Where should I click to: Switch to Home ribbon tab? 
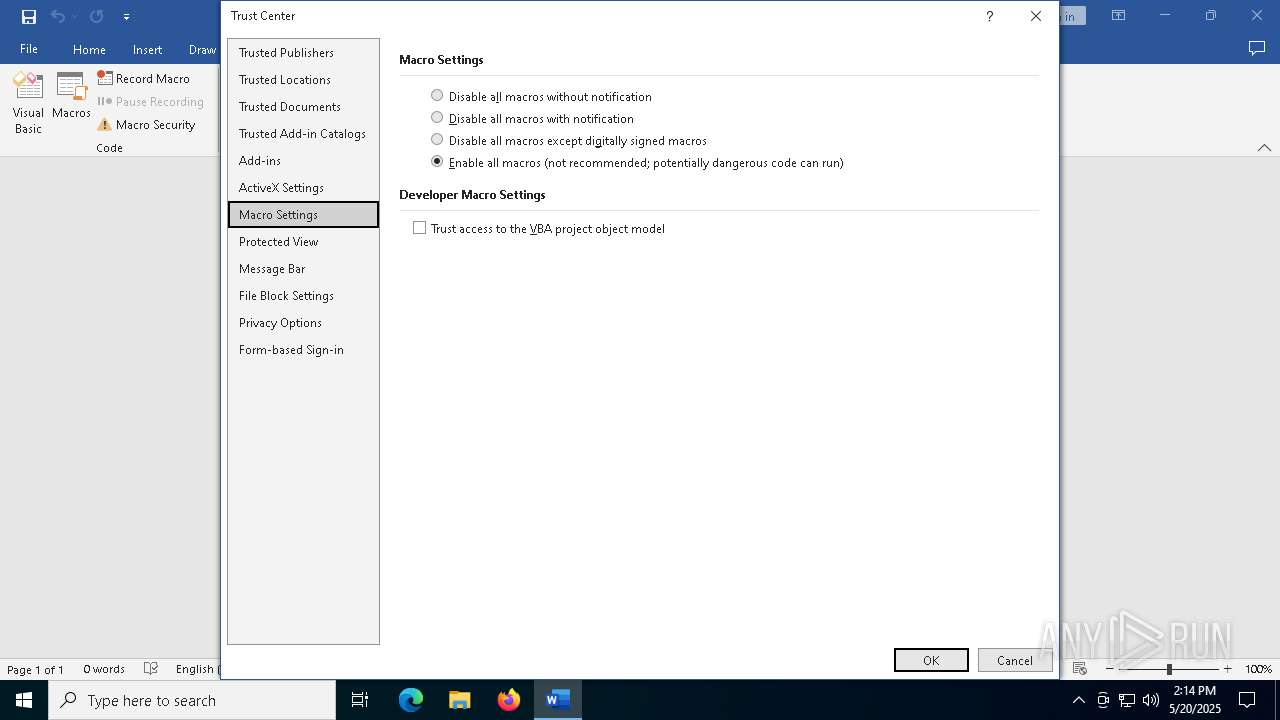tap(89, 49)
